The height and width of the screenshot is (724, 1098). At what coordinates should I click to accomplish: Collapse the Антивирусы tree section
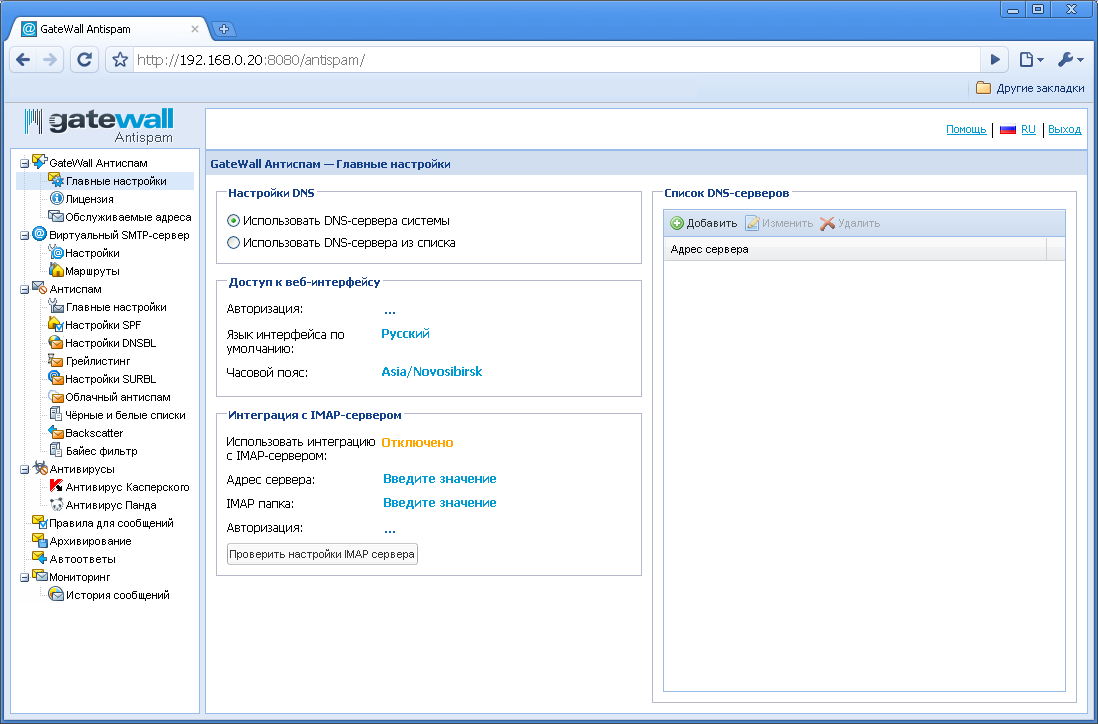pyautogui.click(x=24, y=469)
